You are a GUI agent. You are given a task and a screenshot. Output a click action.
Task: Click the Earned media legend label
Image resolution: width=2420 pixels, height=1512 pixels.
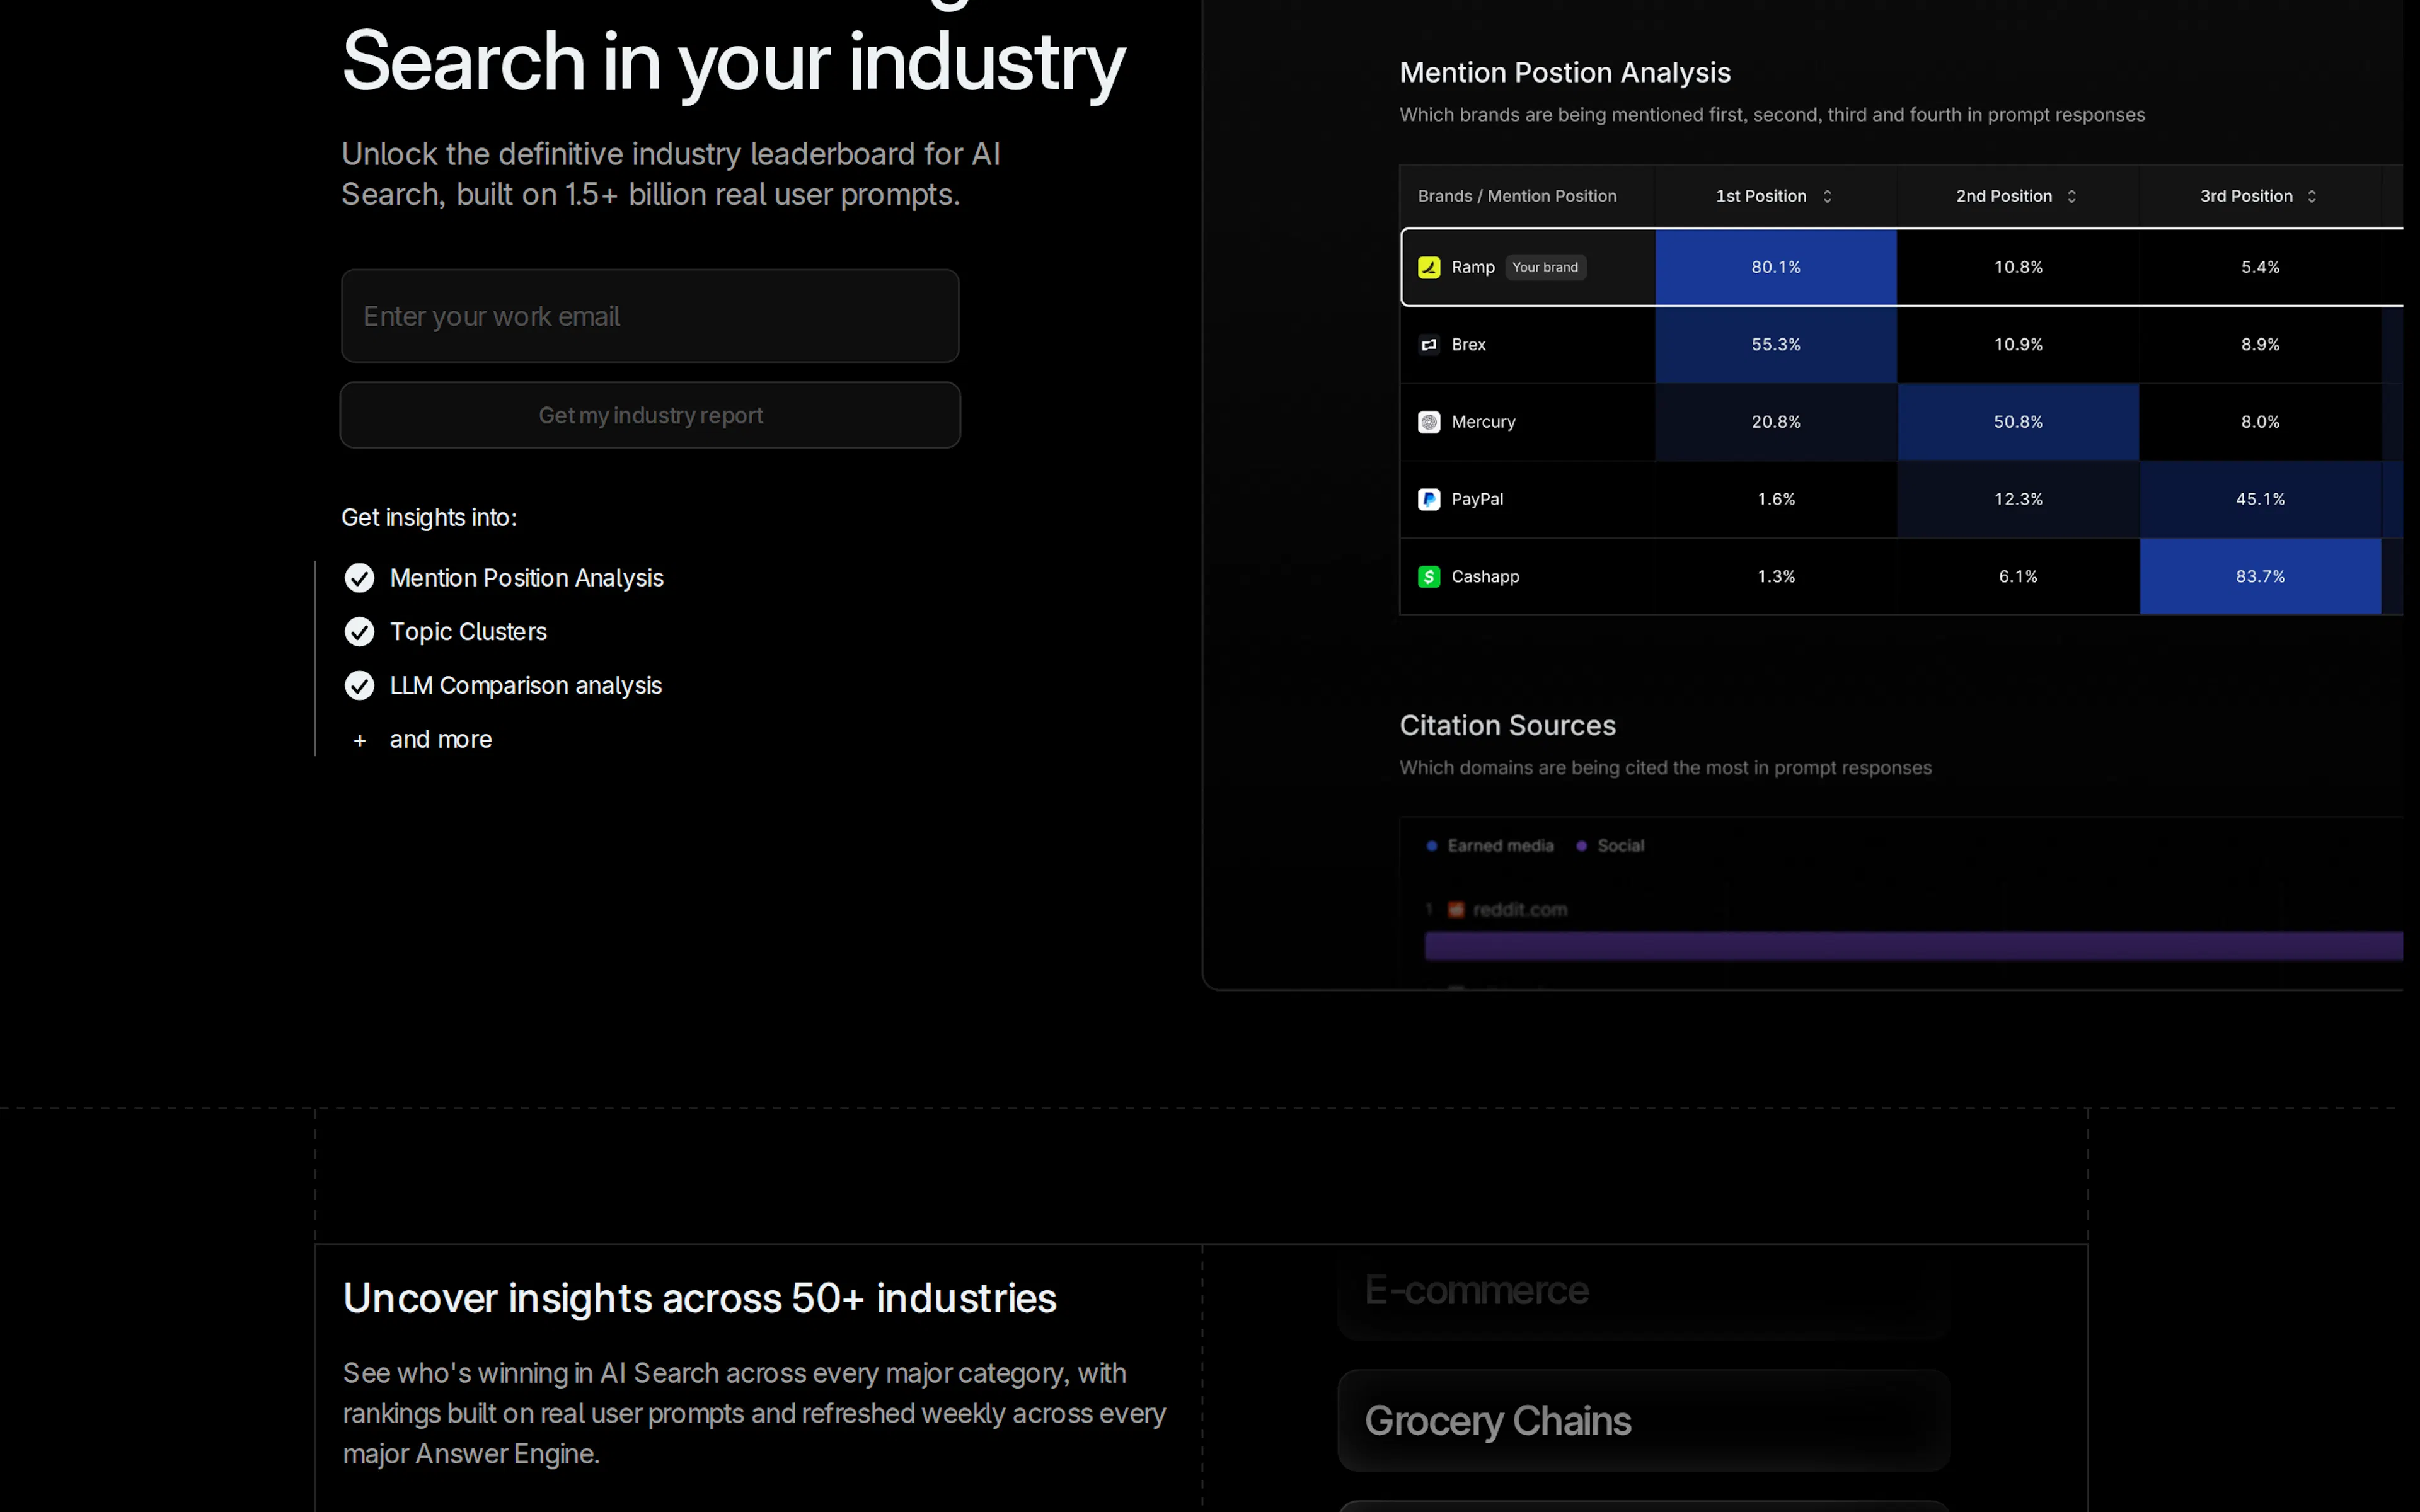1500,846
